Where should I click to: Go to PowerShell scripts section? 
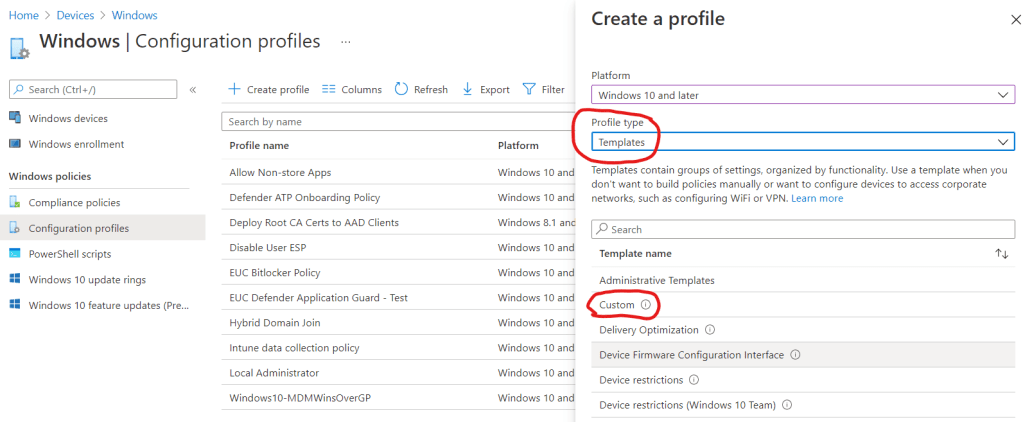(70, 254)
